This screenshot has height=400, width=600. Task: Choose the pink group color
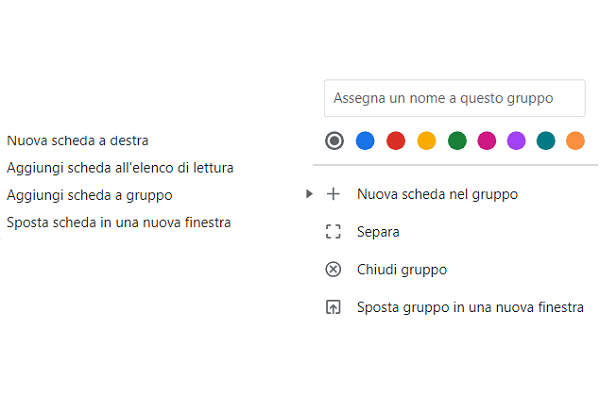(x=487, y=141)
